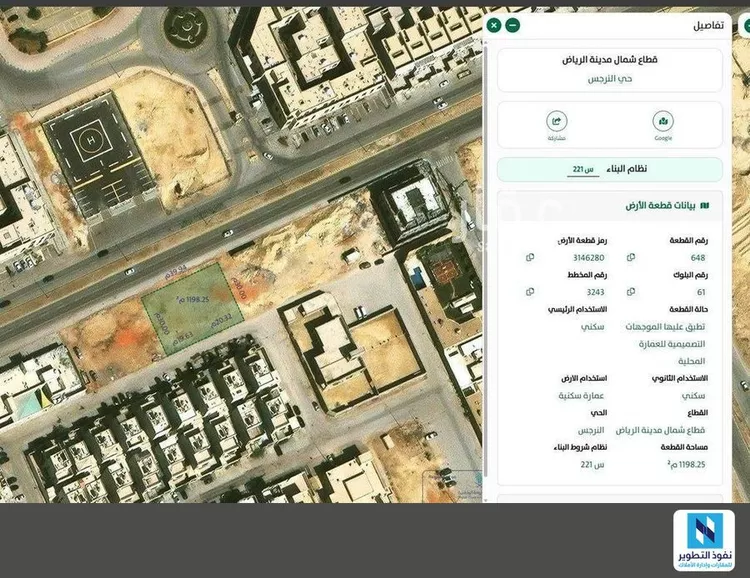Image resolution: width=750 pixels, height=578 pixels.
Task: Close the تفاصيل details panel
Action: [494, 25]
